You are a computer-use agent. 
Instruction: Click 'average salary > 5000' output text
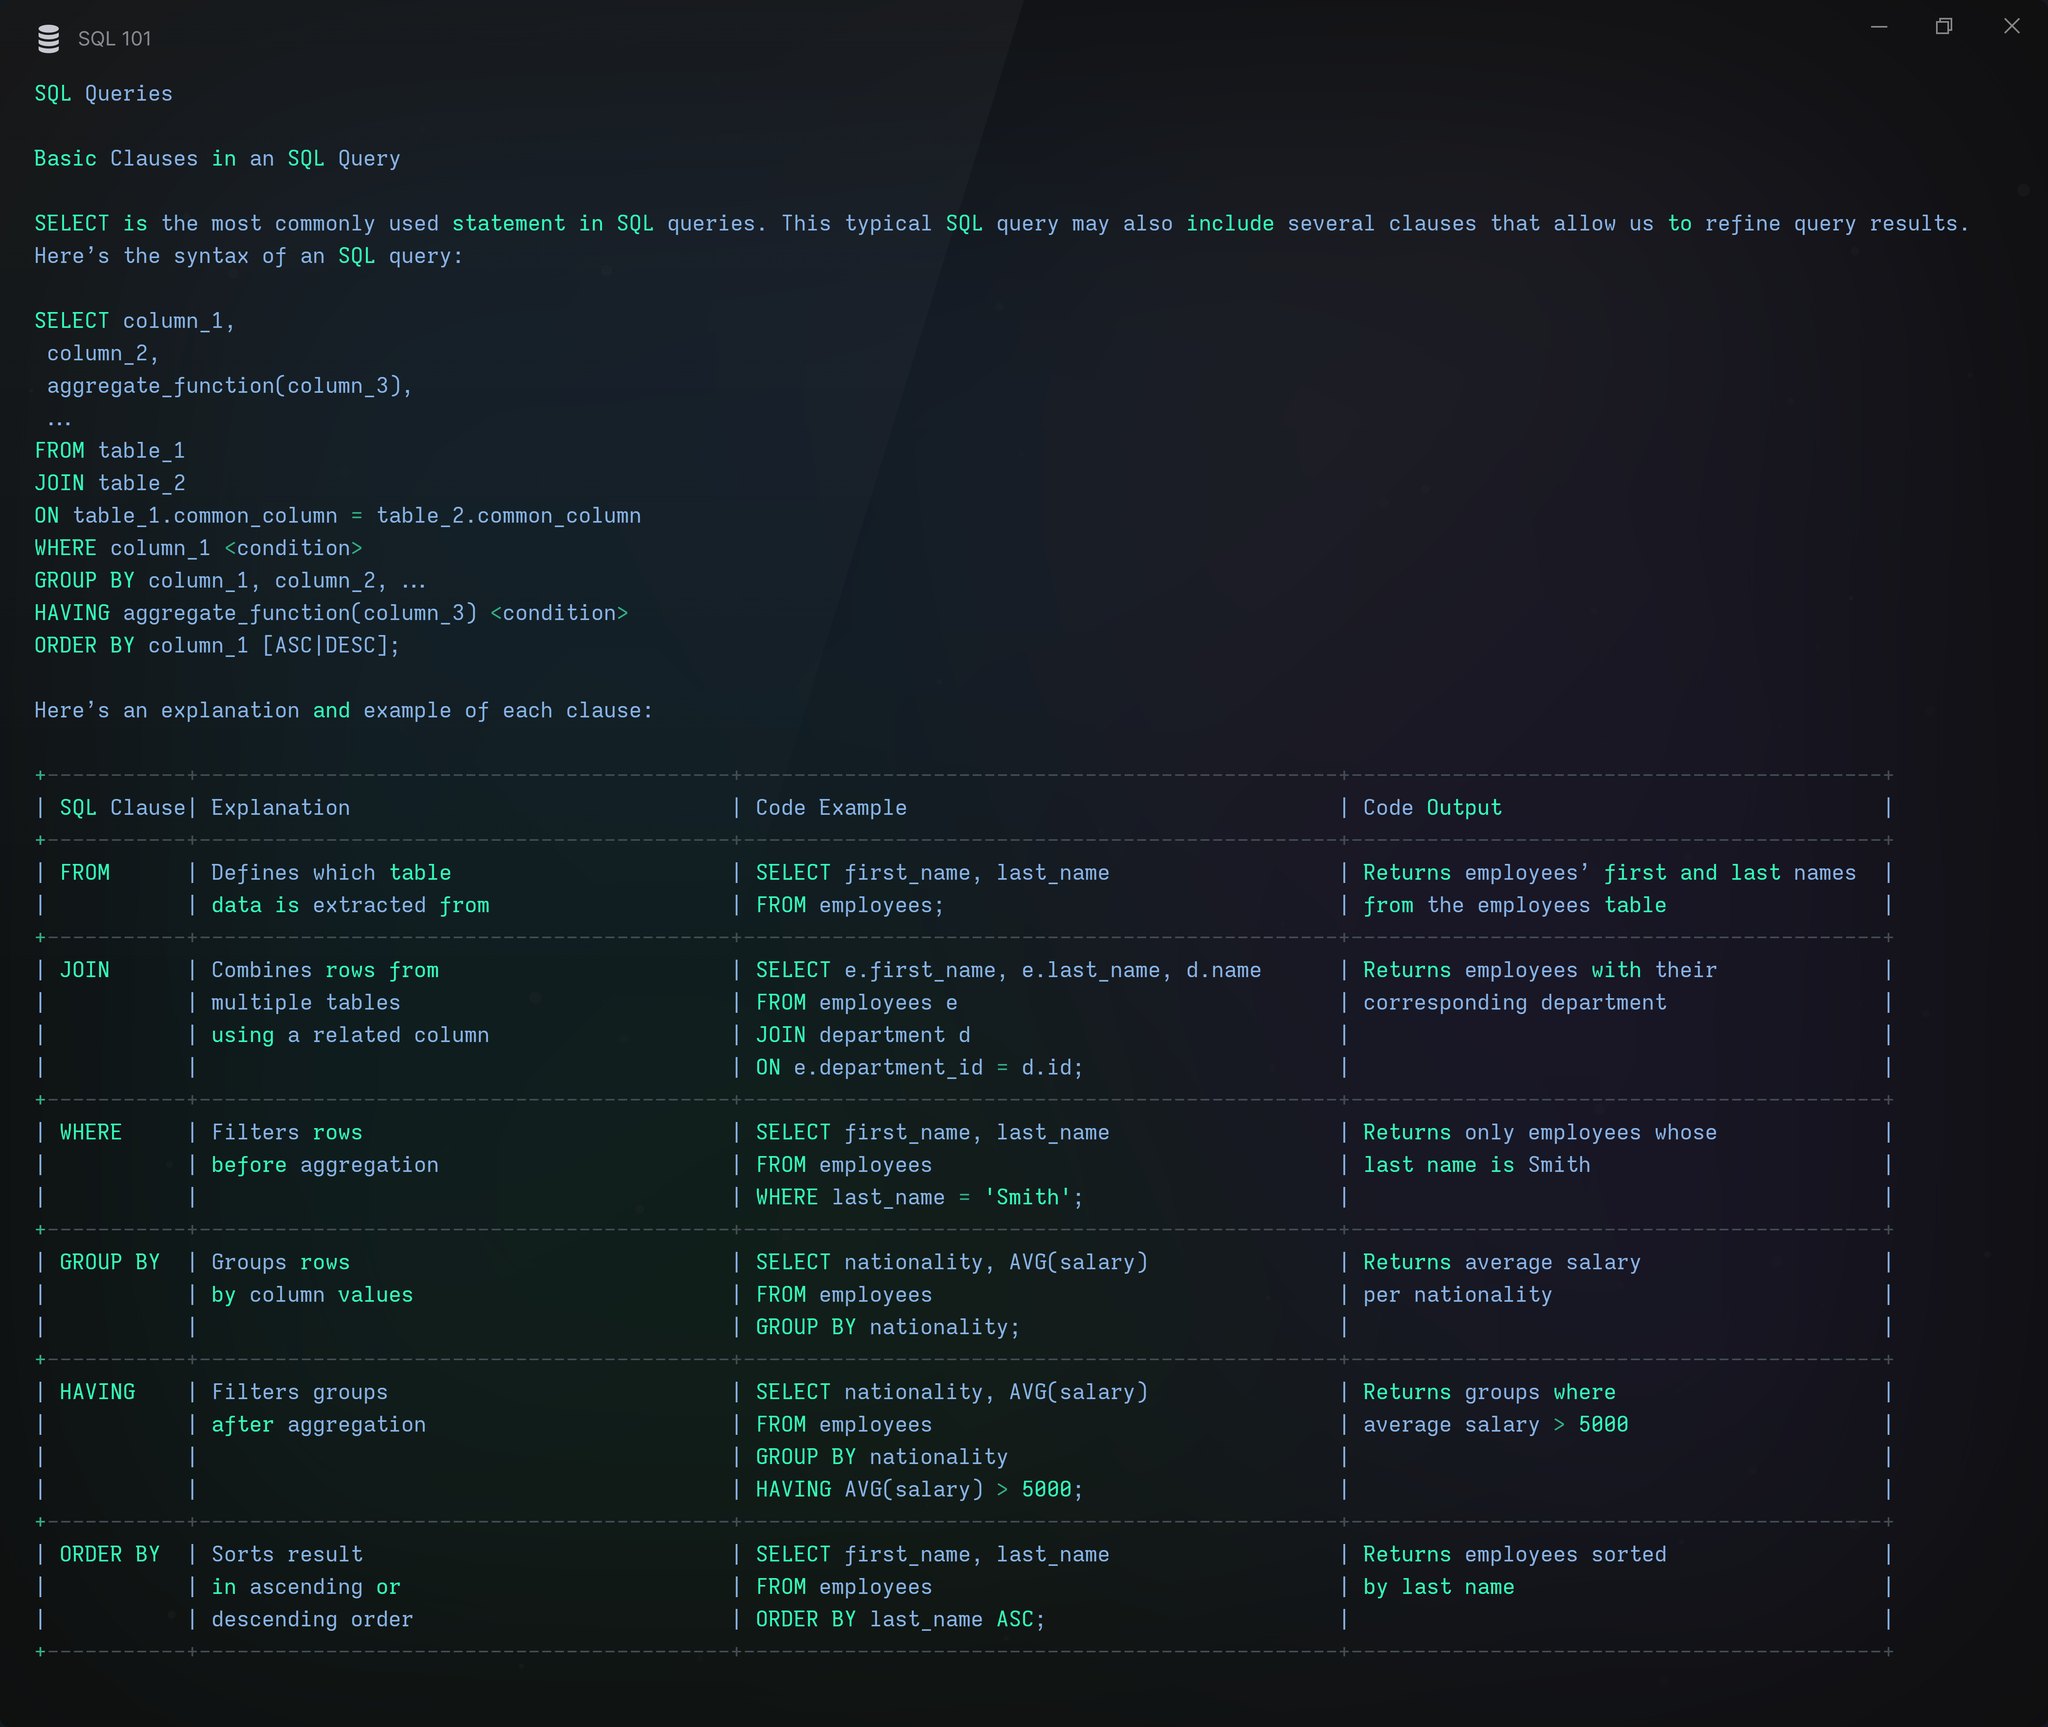(1496, 1425)
